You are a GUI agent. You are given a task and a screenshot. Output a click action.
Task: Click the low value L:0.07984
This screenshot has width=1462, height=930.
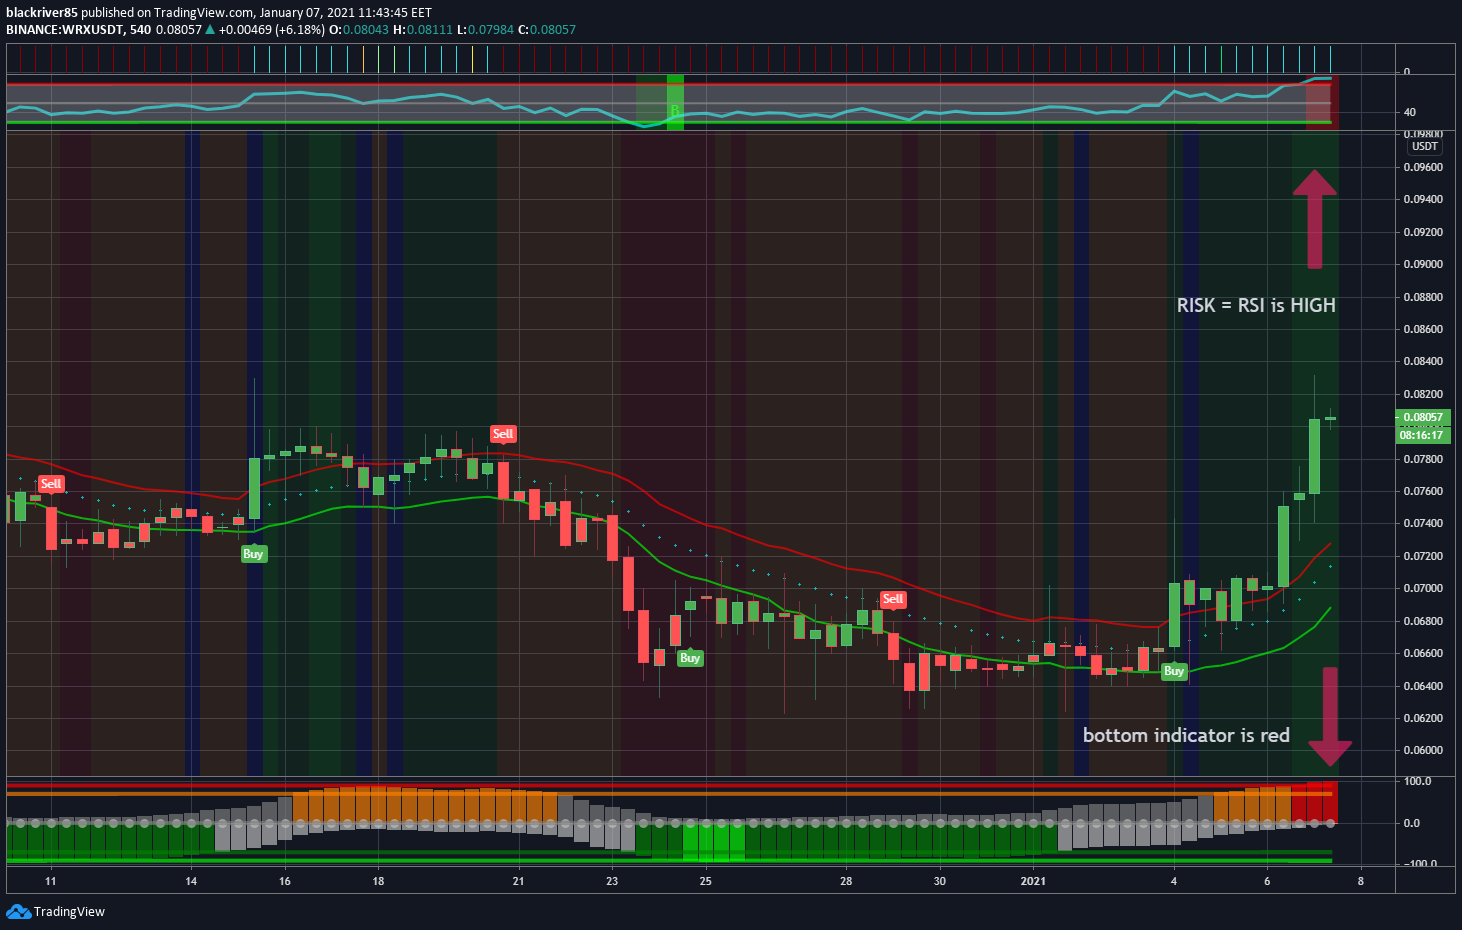coord(485,29)
